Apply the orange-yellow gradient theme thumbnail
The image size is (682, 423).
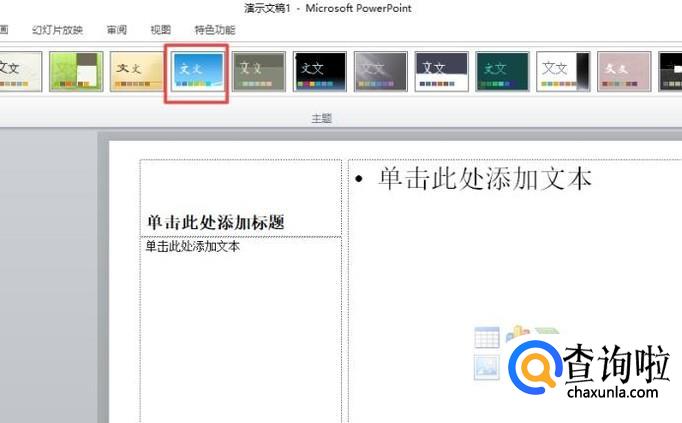coord(136,72)
